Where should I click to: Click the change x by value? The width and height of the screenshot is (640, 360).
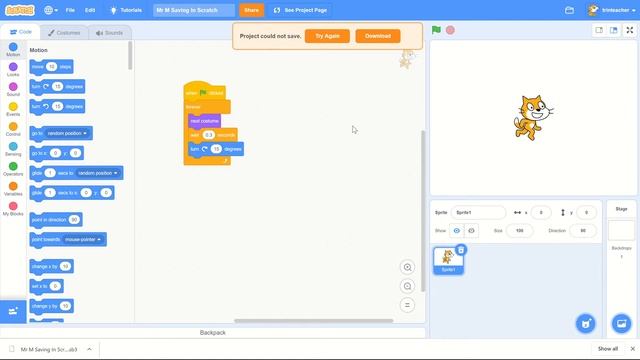tap(65, 267)
